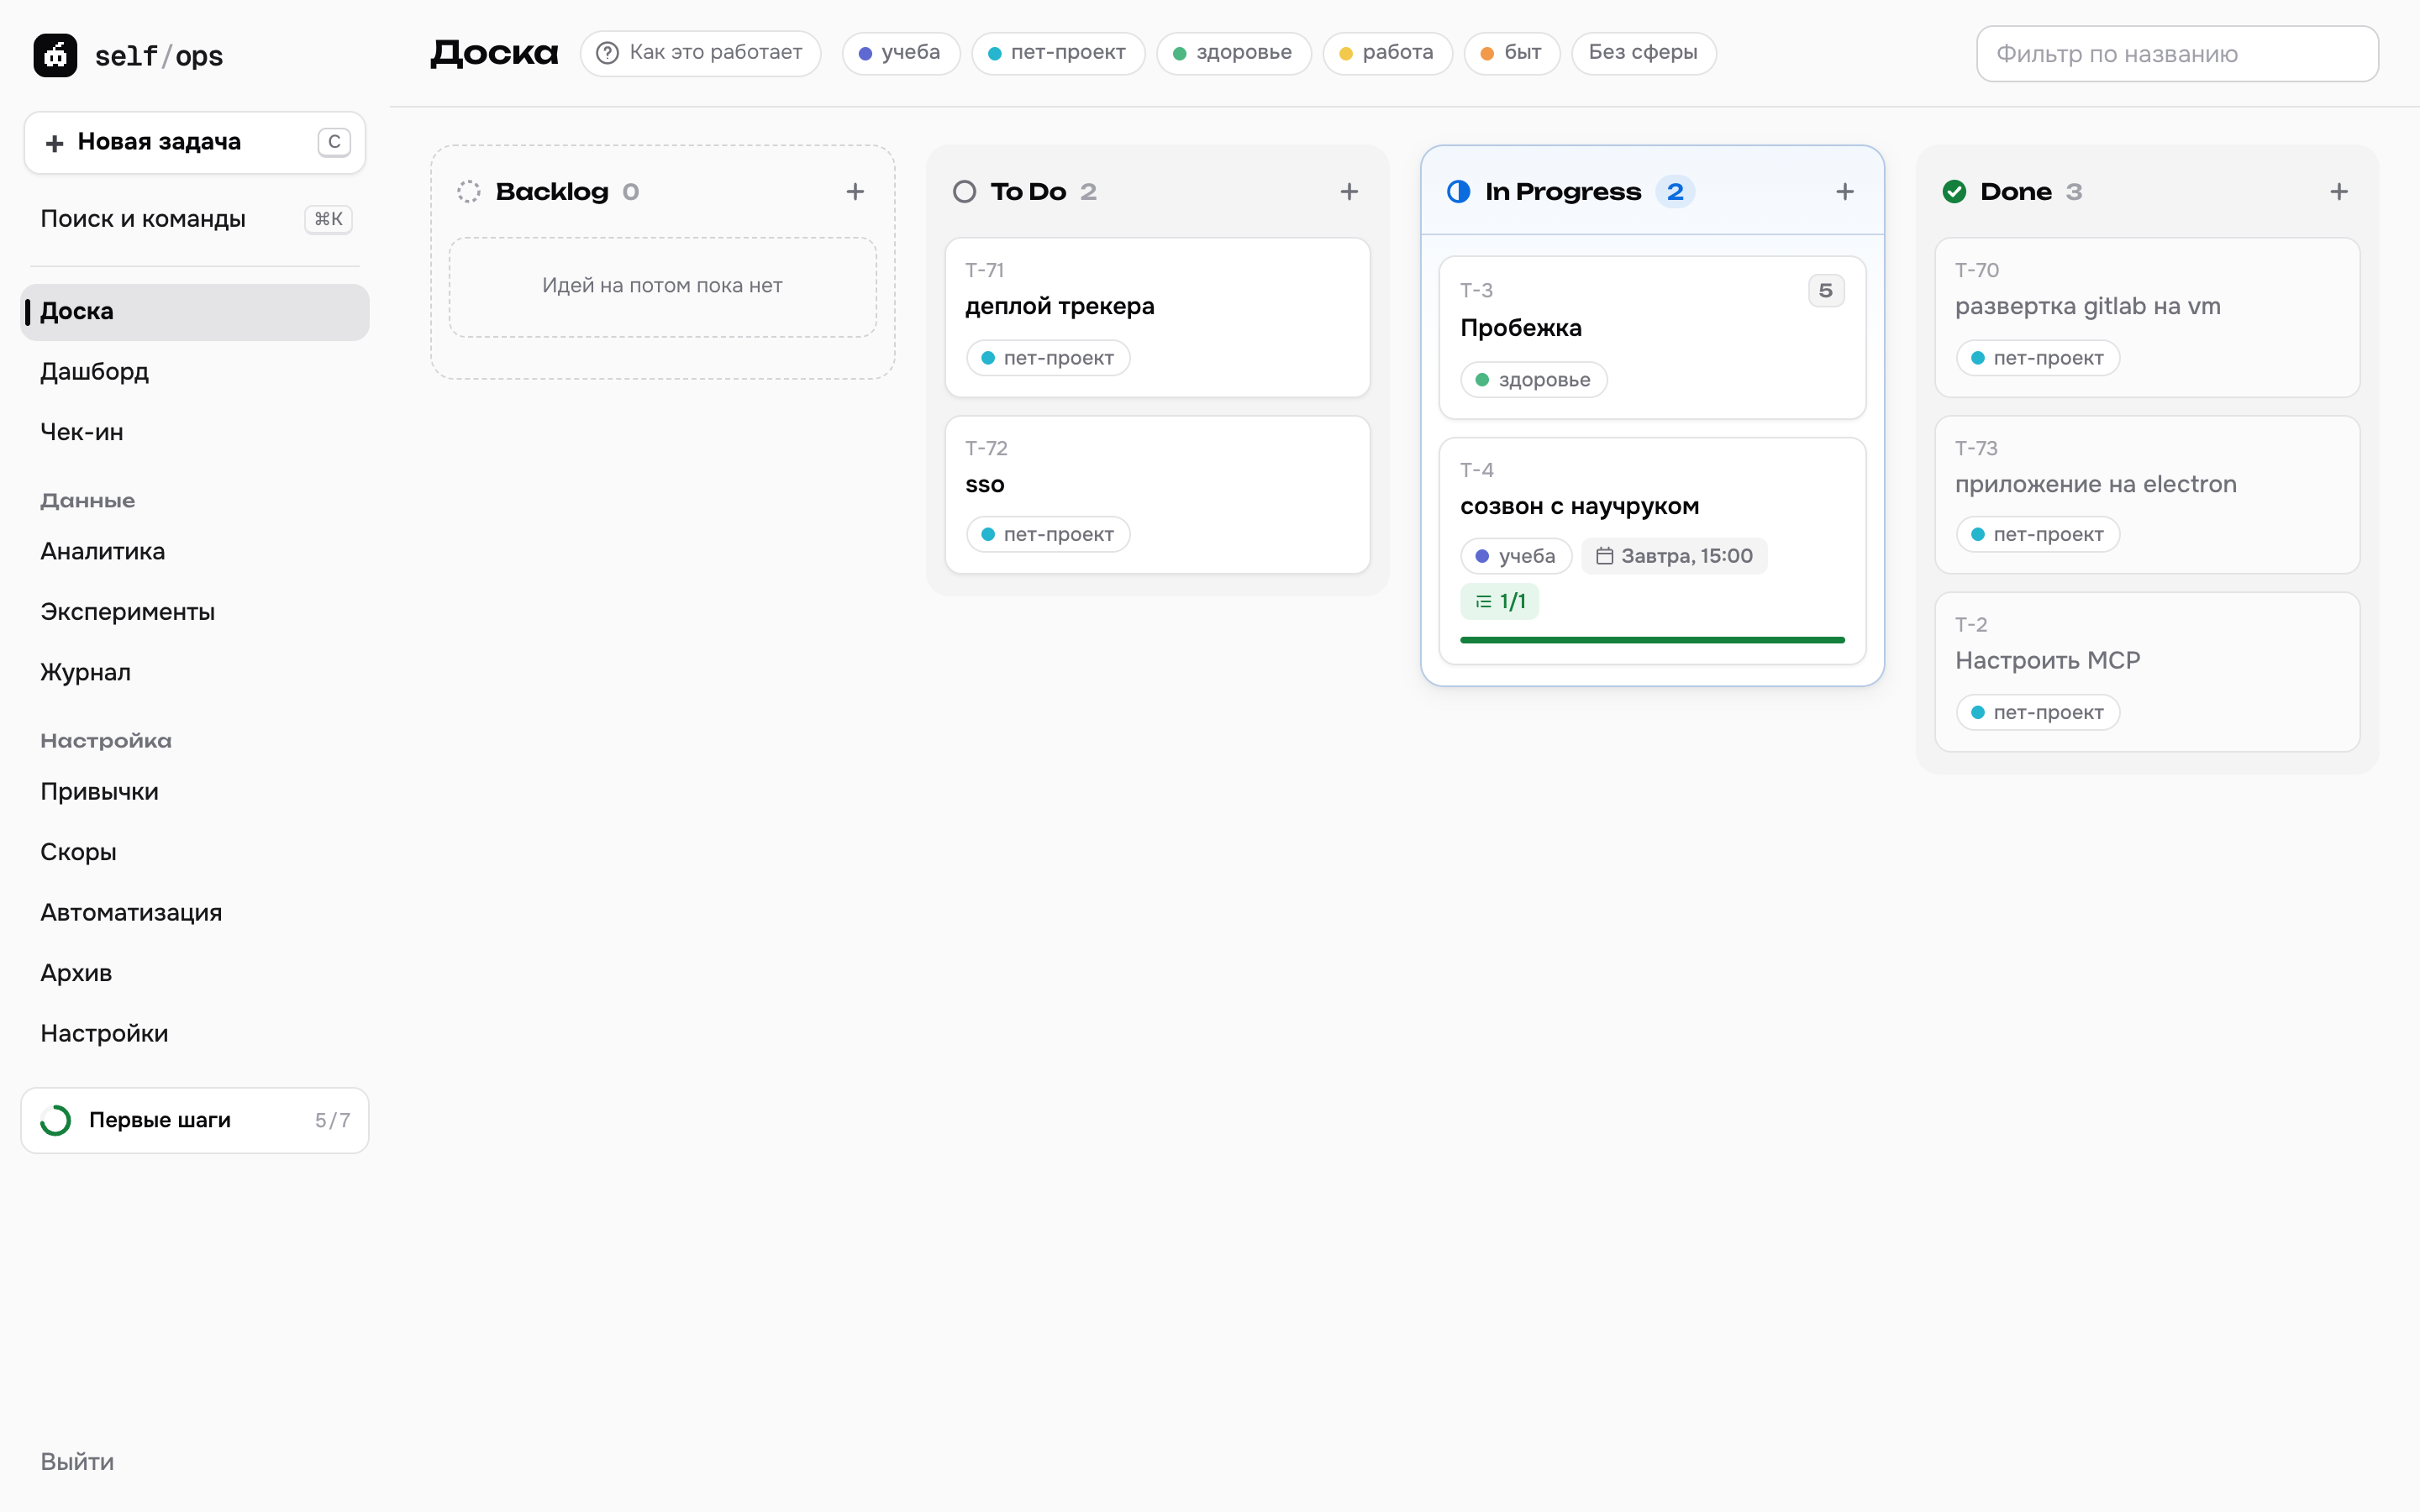
Task: Click the dashed Backlog status icon
Action: [469, 191]
